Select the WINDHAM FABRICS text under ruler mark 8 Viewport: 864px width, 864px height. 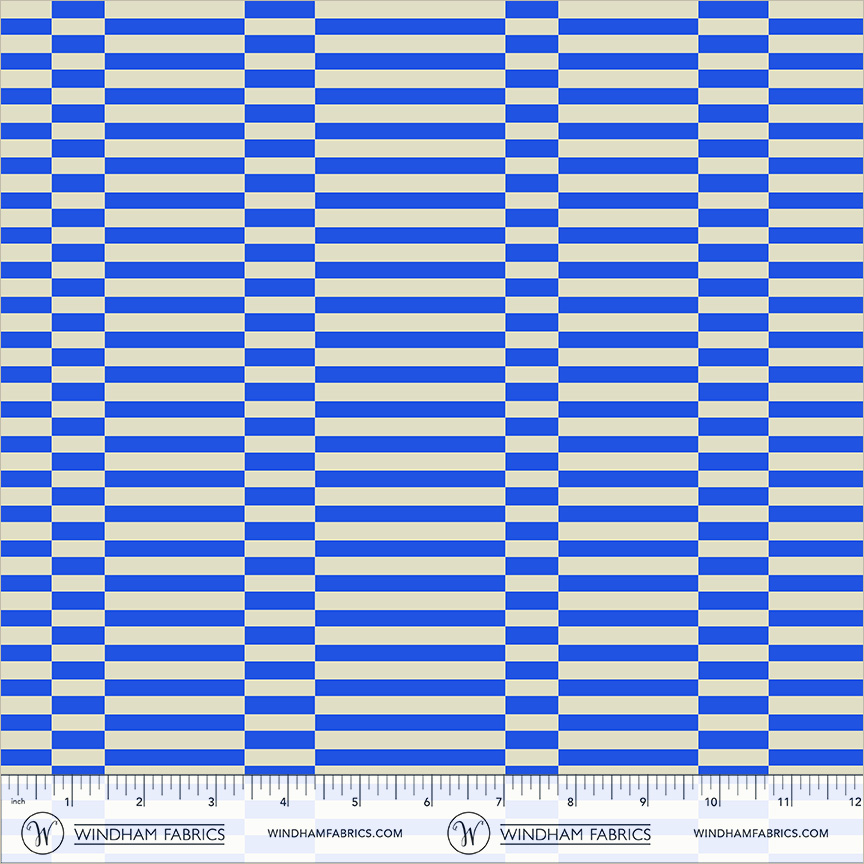tap(575, 834)
